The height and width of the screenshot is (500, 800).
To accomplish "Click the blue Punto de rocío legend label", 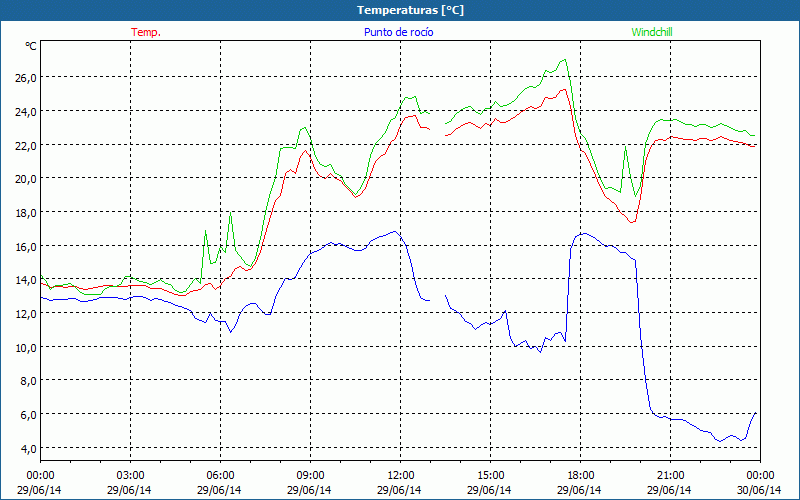I will pyautogui.click(x=398, y=32).
